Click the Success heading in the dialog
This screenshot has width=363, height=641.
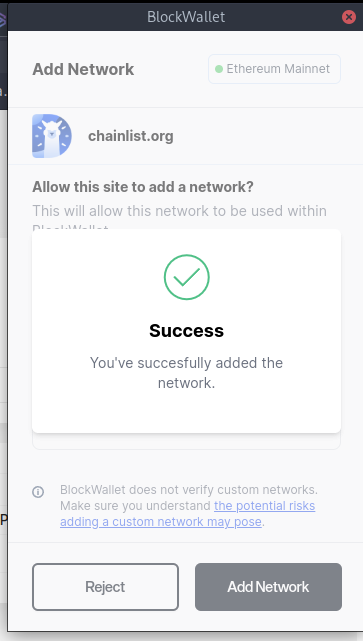[186, 331]
